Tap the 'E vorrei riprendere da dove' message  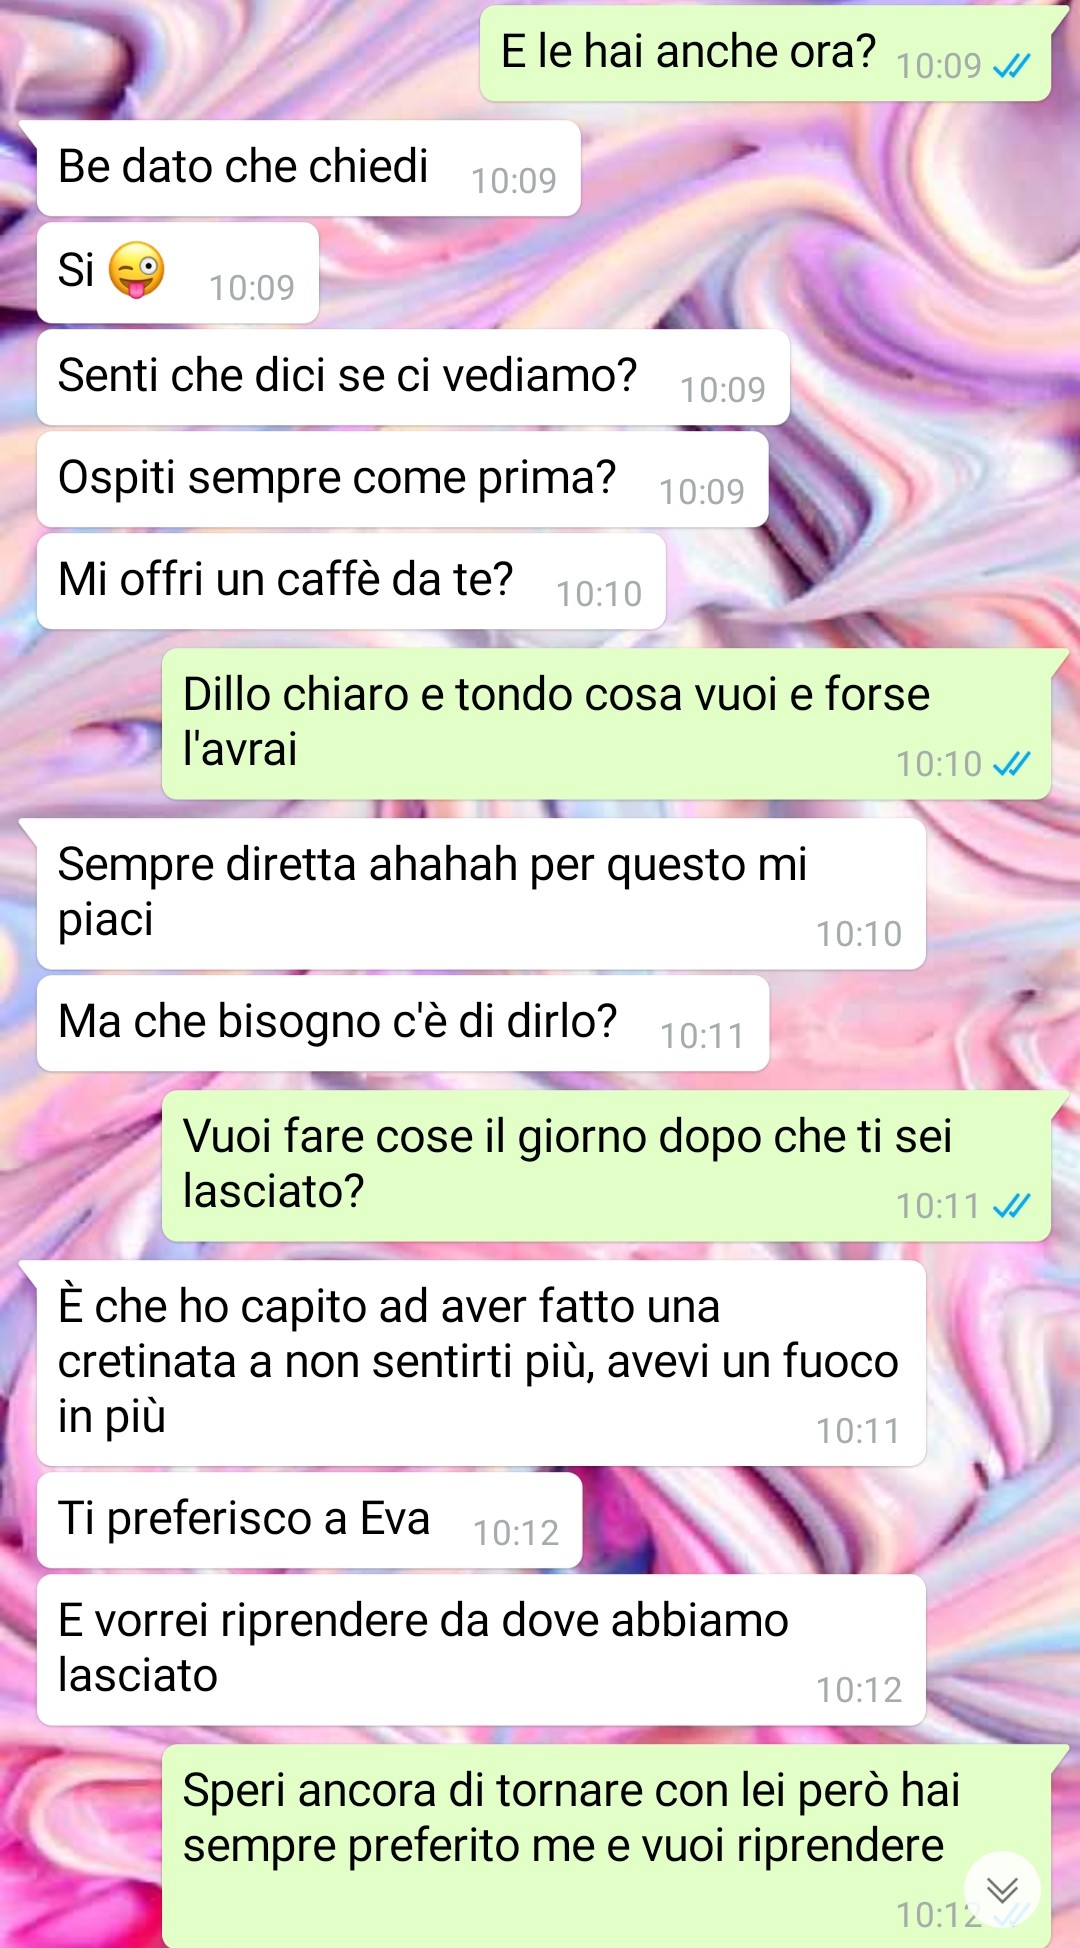pyautogui.click(x=481, y=1650)
